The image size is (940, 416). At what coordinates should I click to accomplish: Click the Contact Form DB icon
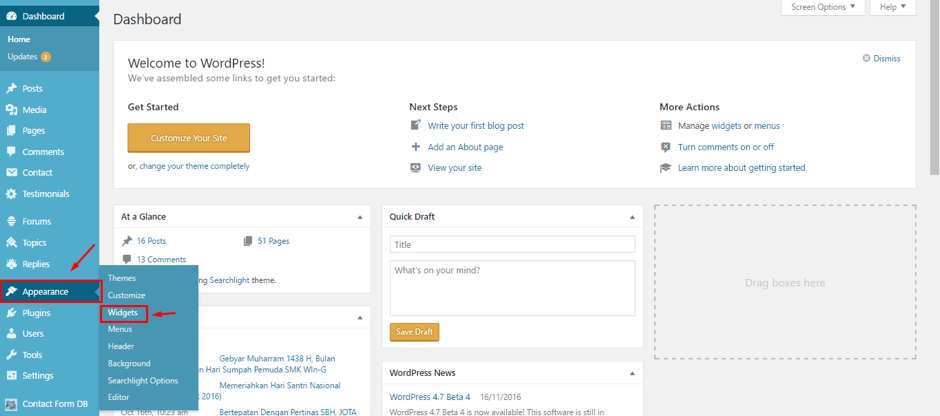pyautogui.click(x=11, y=404)
